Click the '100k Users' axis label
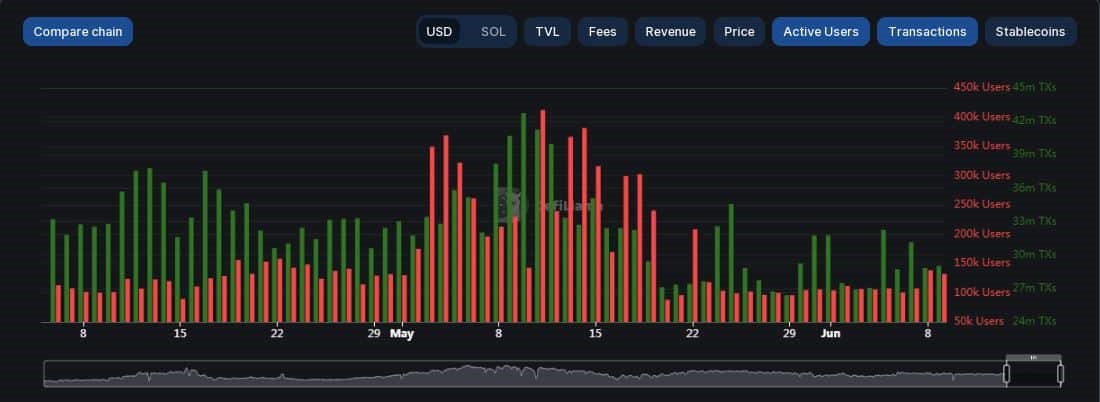 (981, 292)
